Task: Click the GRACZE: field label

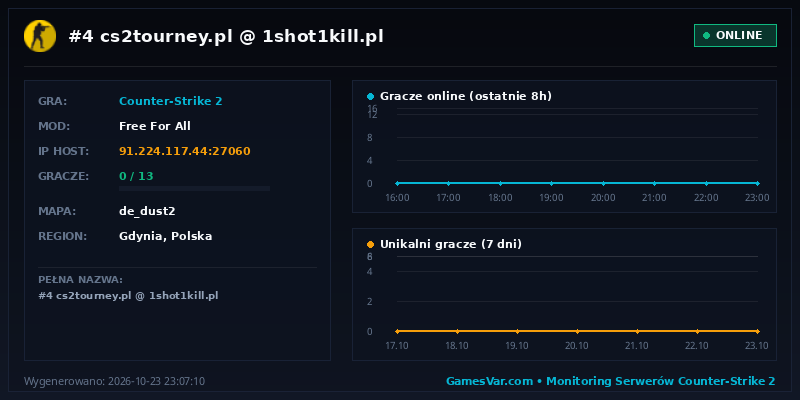Action: 64,176
